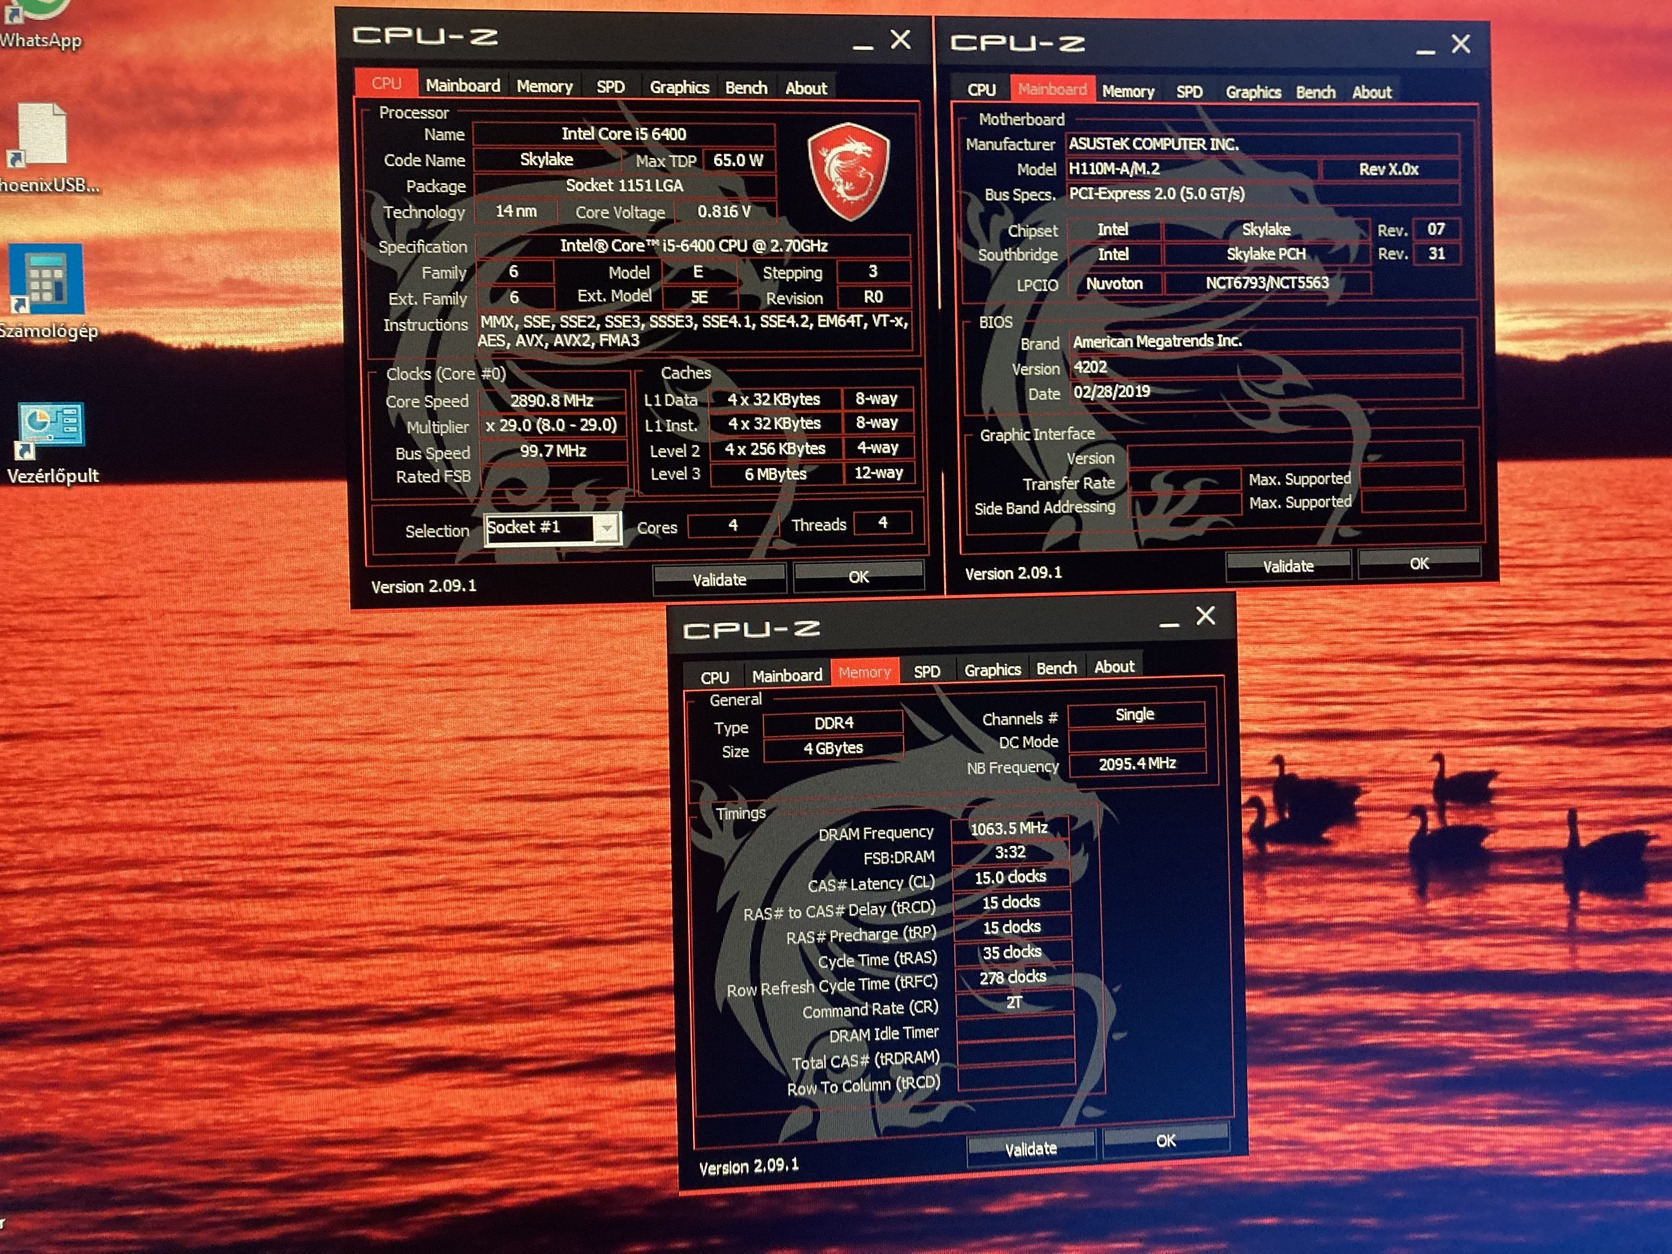Open Mainboard tab in the Memory window
This screenshot has height=1254, width=1672.
point(787,676)
